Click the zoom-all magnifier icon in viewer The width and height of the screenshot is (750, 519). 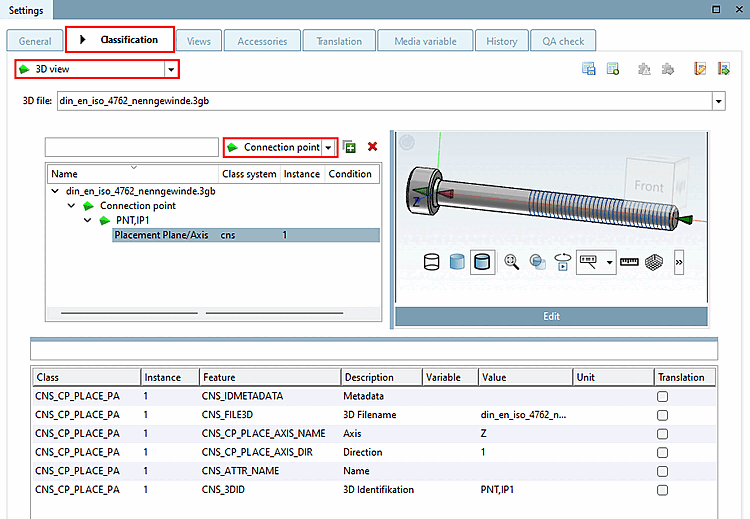(x=511, y=262)
